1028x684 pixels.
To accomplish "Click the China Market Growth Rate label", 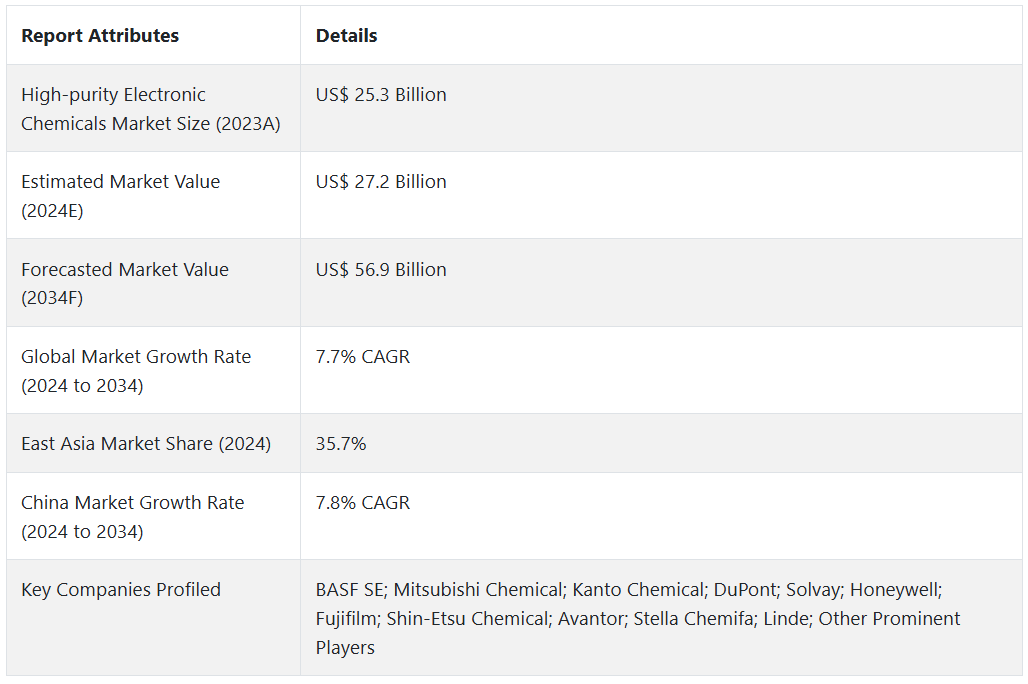I will click(132, 517).
